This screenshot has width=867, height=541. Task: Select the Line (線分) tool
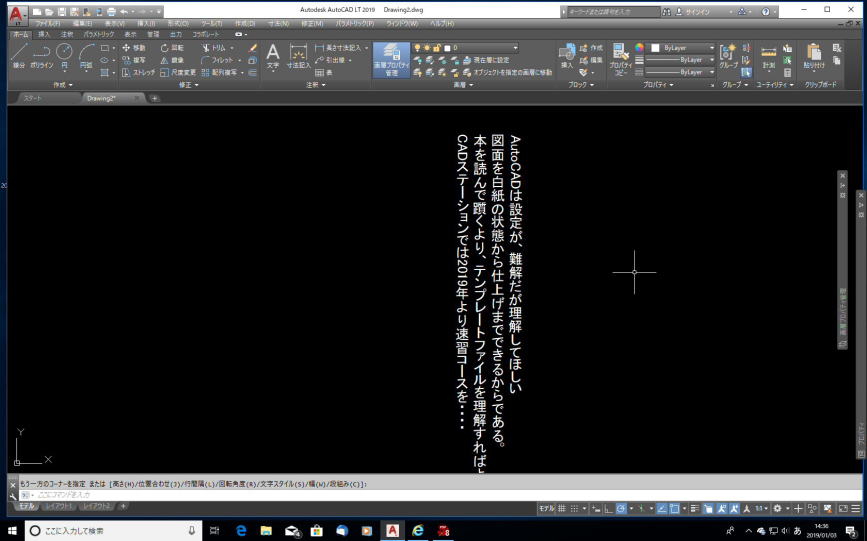(18, 55)
